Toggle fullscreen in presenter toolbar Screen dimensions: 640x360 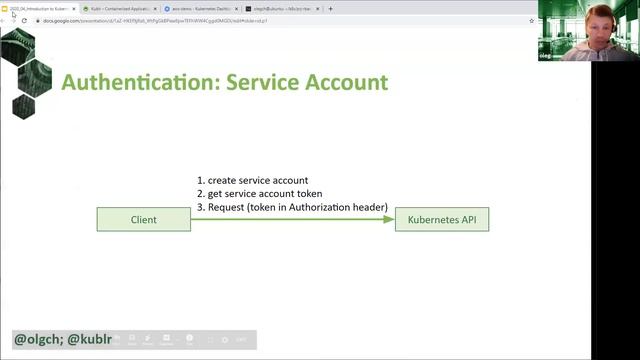tap(211, 340)
